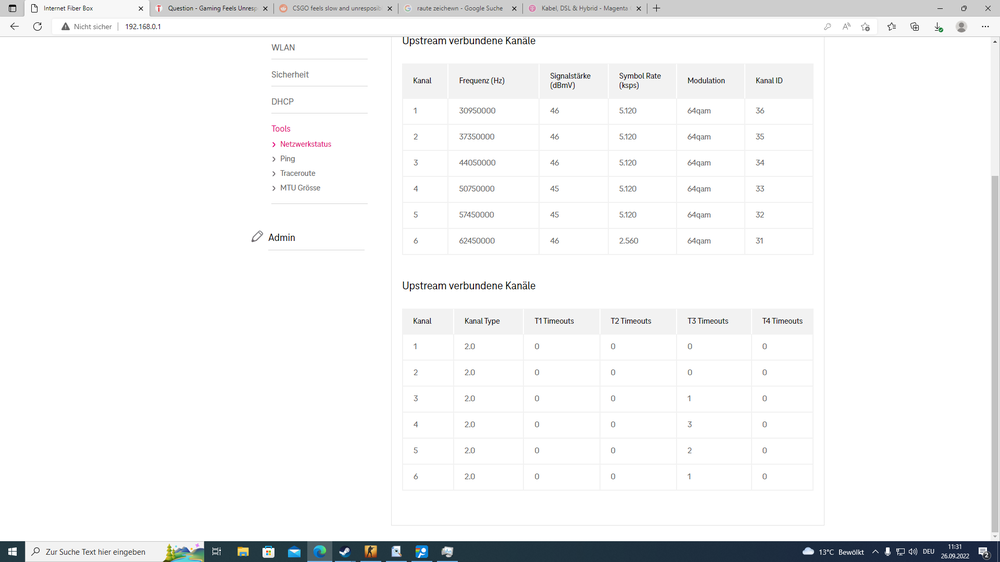1000x562 pixels.
Task: Open the WLAN menu section
Action: (283, 48)
